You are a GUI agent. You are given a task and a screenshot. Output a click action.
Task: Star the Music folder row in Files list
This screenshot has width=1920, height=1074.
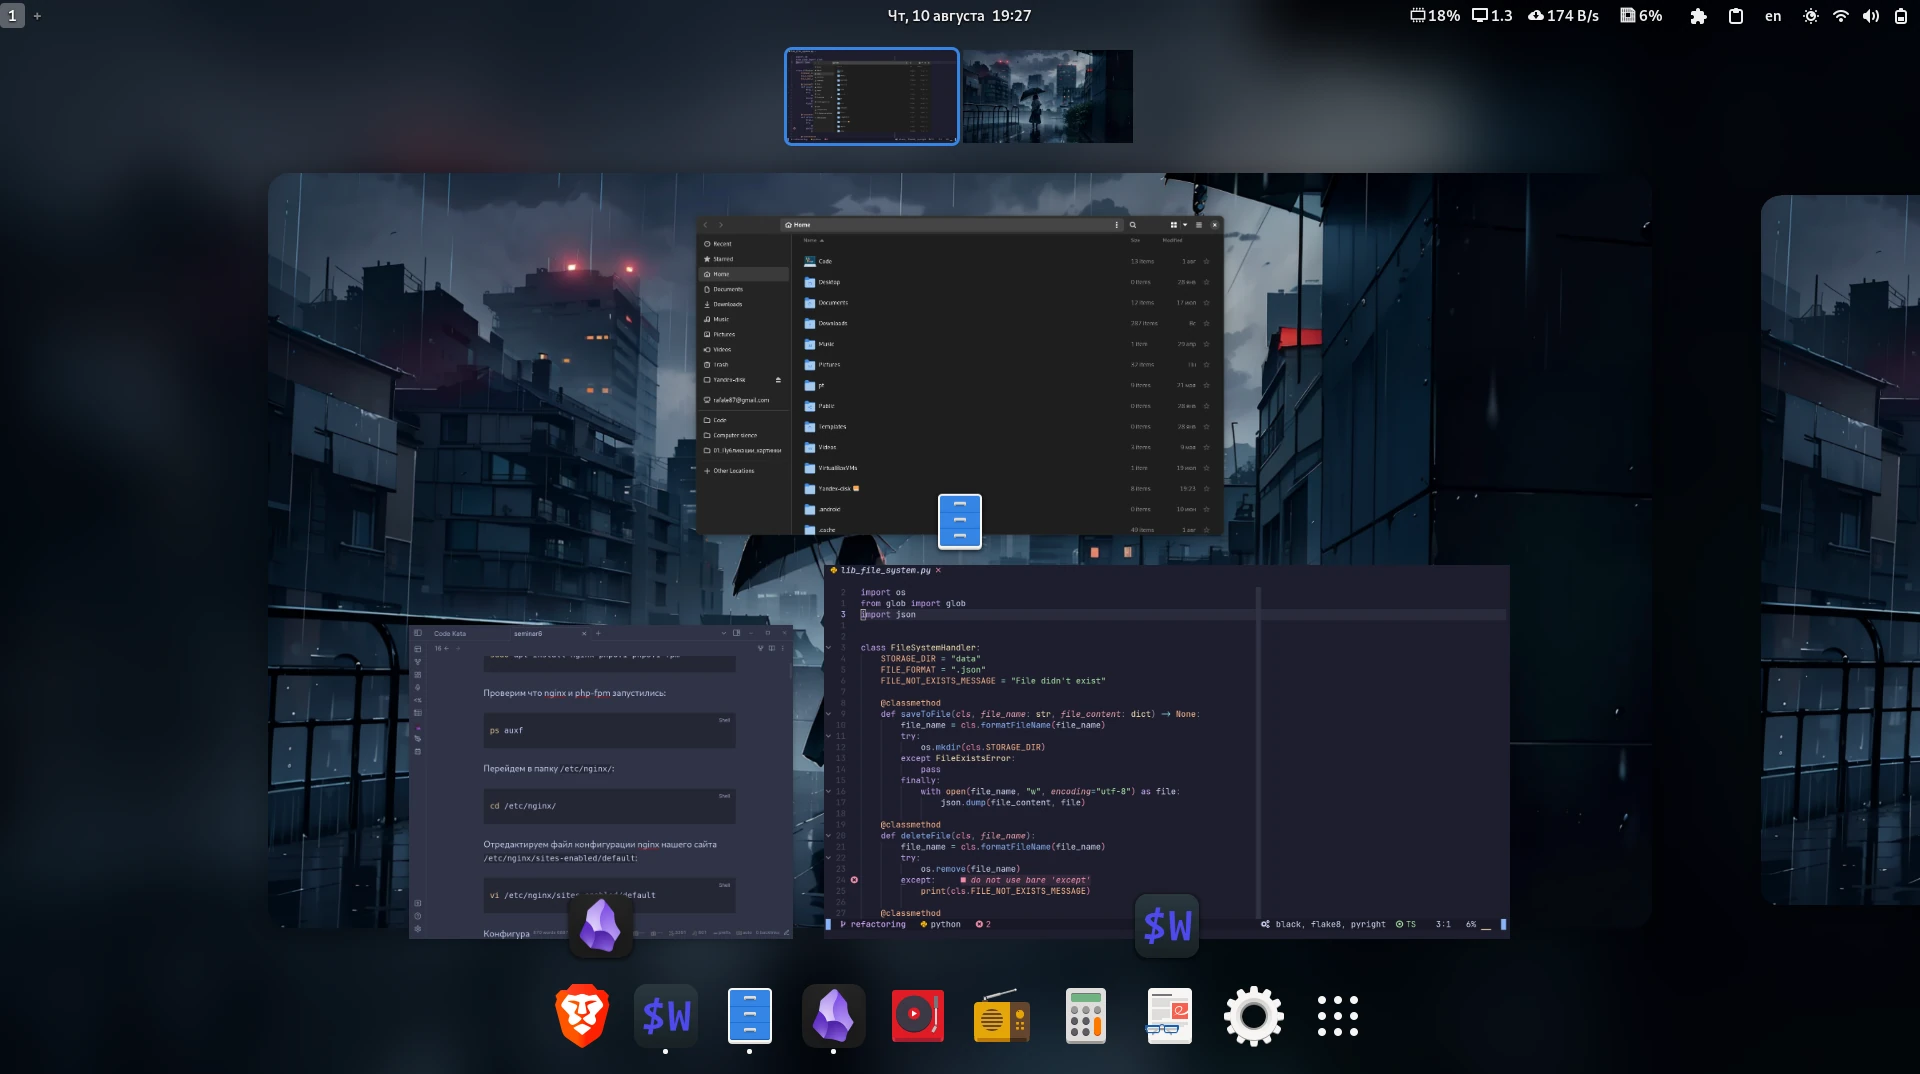[x=1206, y=344]
